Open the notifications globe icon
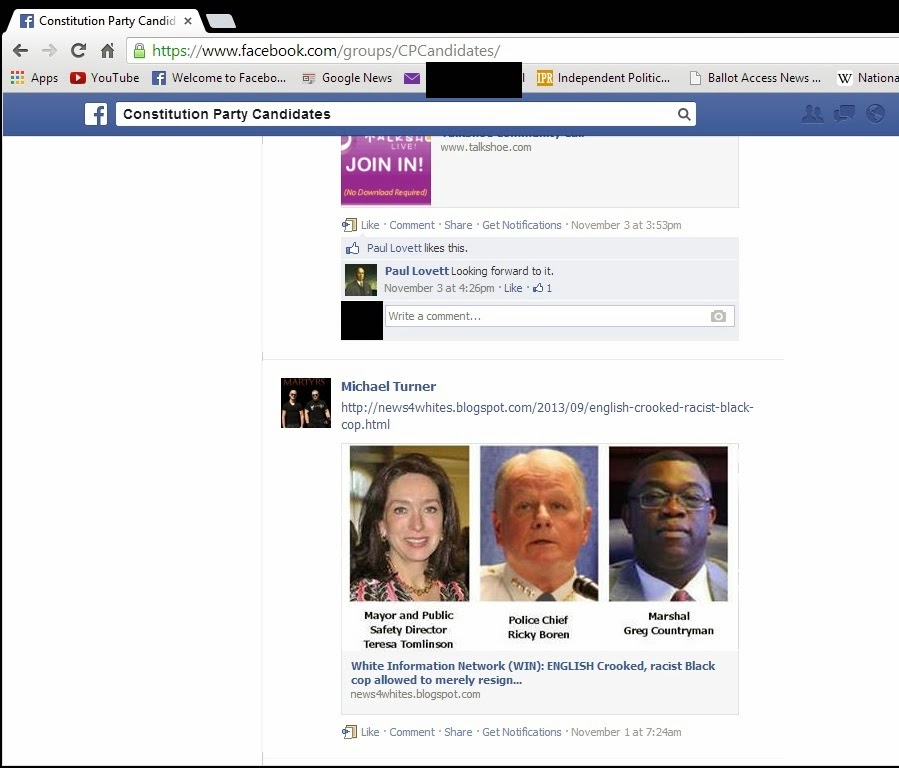 click(875, 114)
